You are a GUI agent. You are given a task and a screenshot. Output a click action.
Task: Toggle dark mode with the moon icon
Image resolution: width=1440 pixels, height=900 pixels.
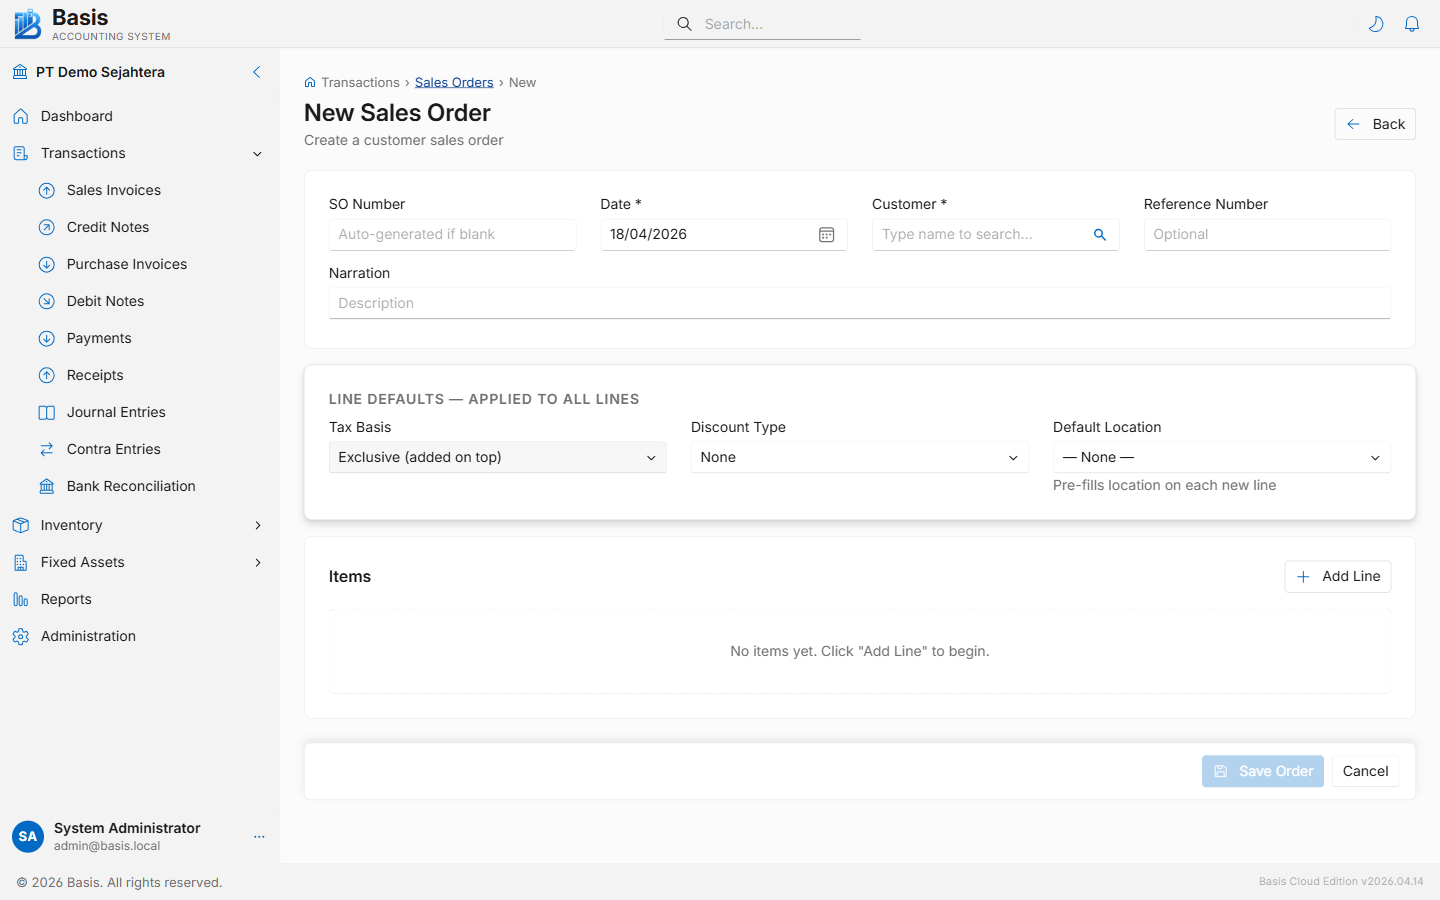(x=1376, y=23)
